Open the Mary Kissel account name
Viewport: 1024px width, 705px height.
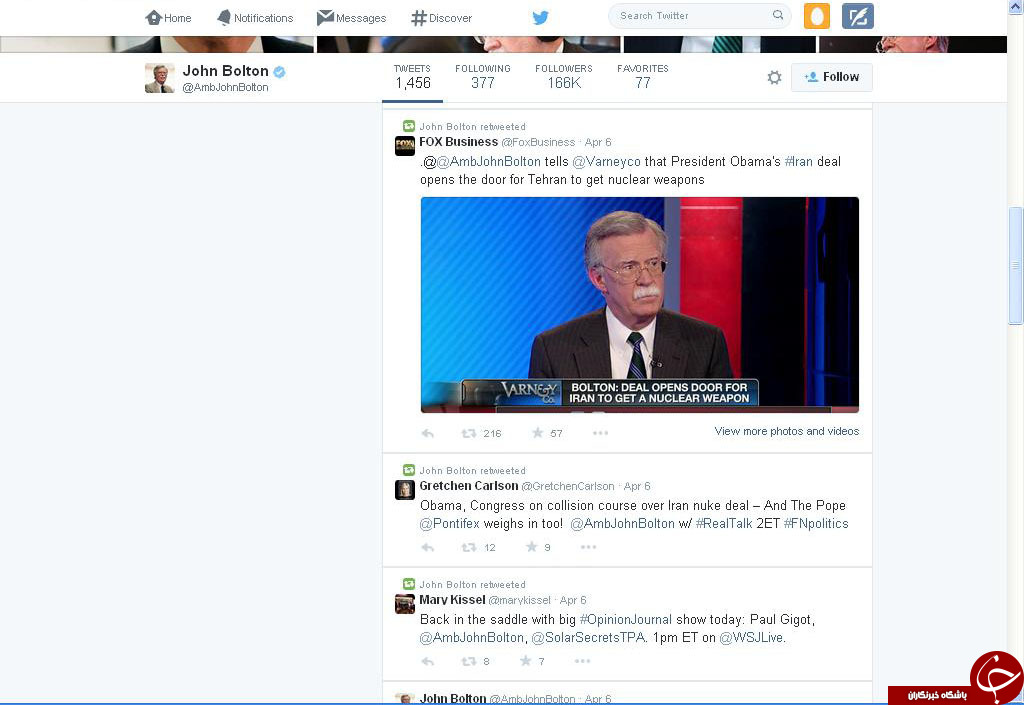click(x=452, y=600)
